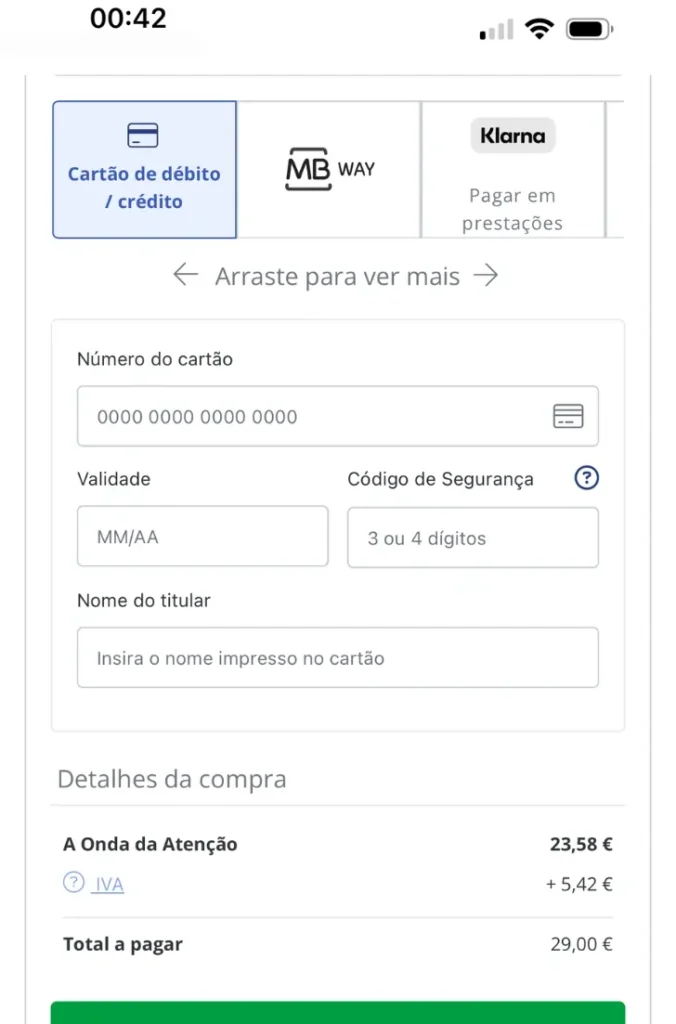
Task: Click the Validade MM/AA field
Action: point(202,537)
